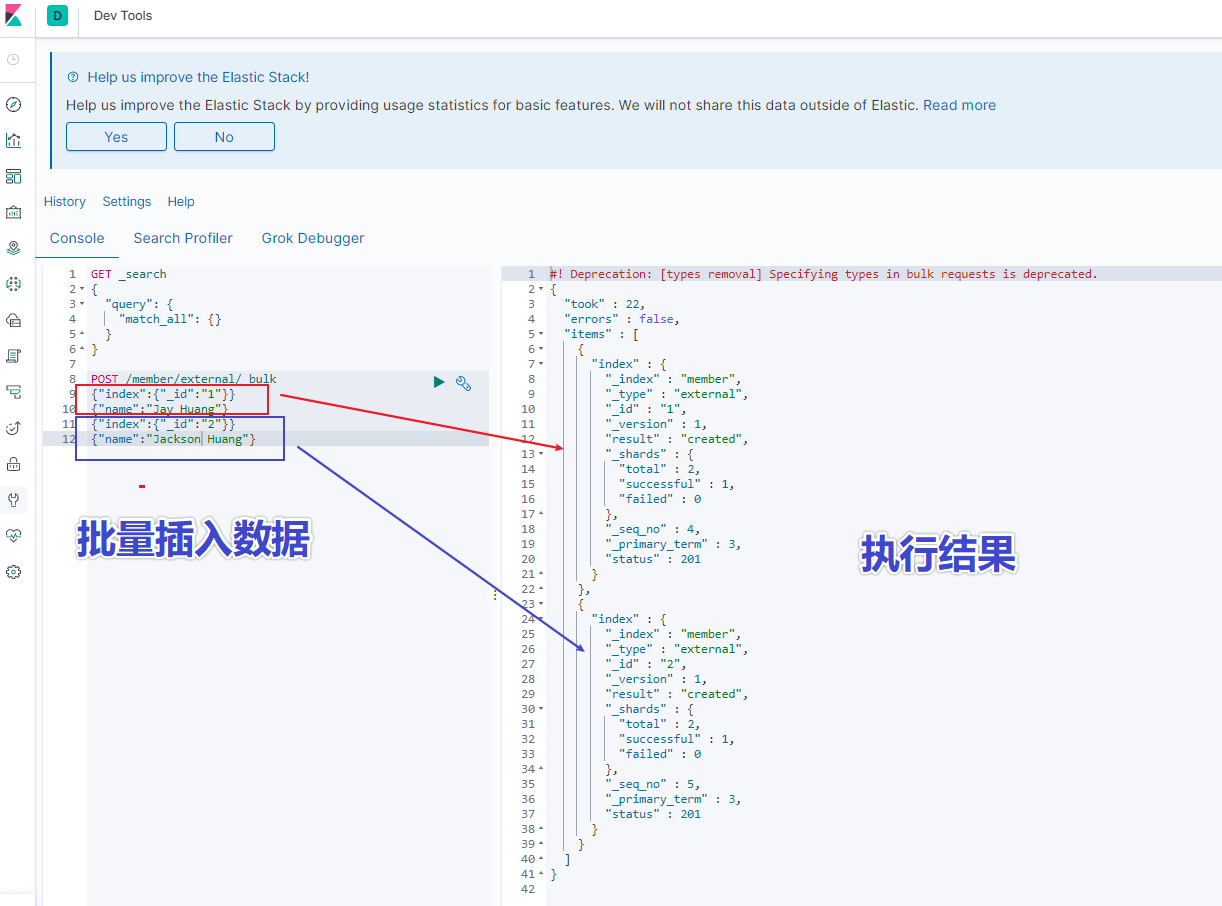The image size is (1222, 906).
Task: Click Yes to share usage statistics
Action: [116, 137]
